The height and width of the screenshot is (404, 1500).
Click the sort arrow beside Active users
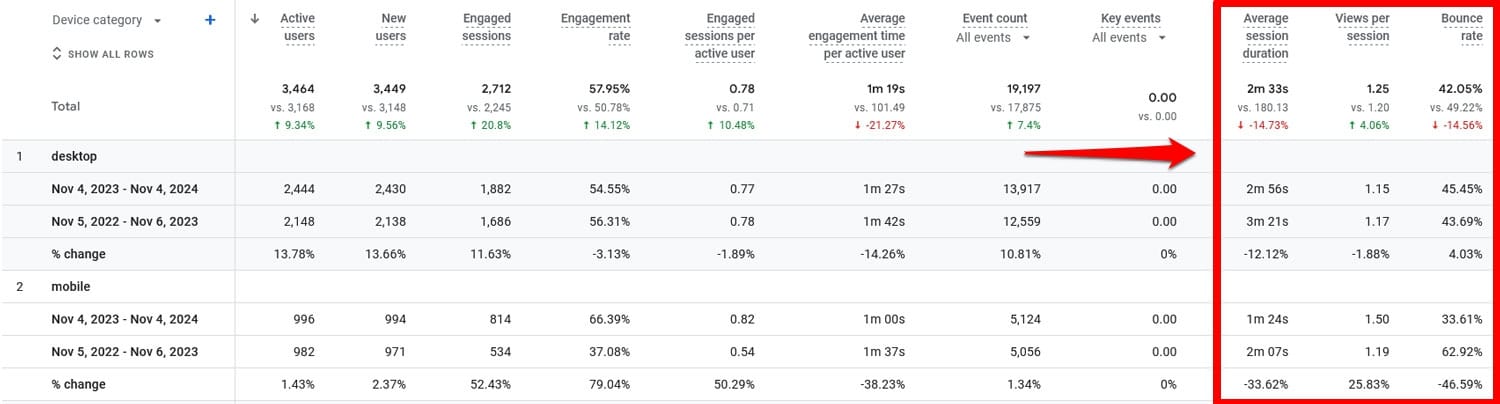(x=255, y=18)
